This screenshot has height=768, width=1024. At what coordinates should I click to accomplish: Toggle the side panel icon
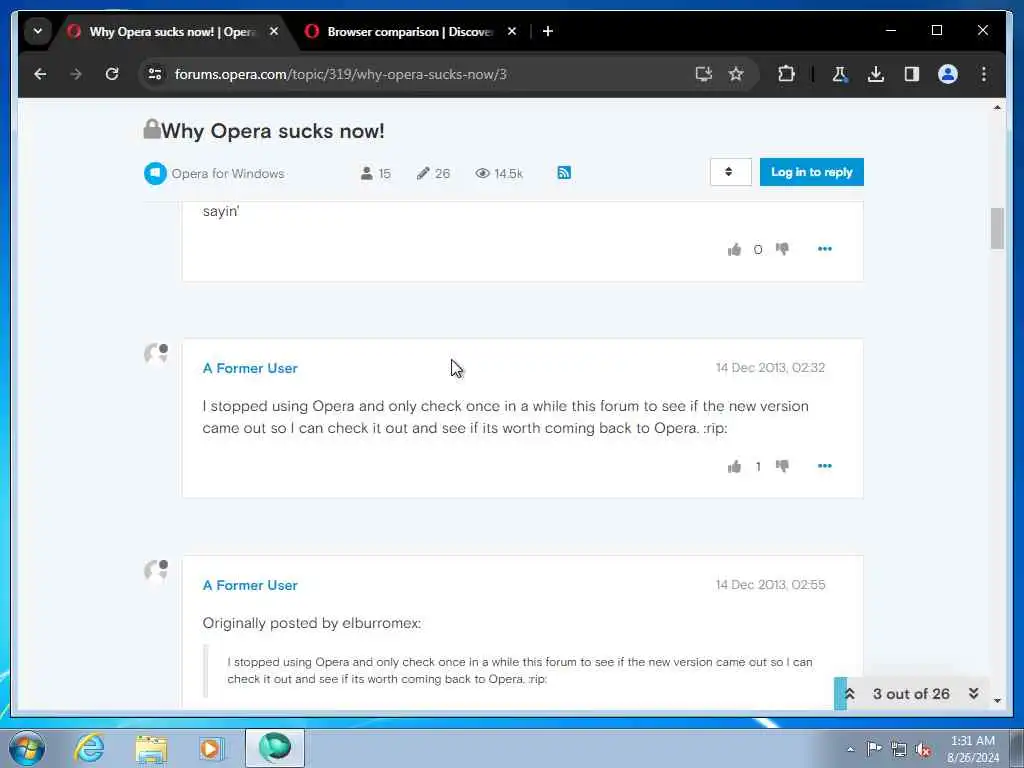(912, 74)
